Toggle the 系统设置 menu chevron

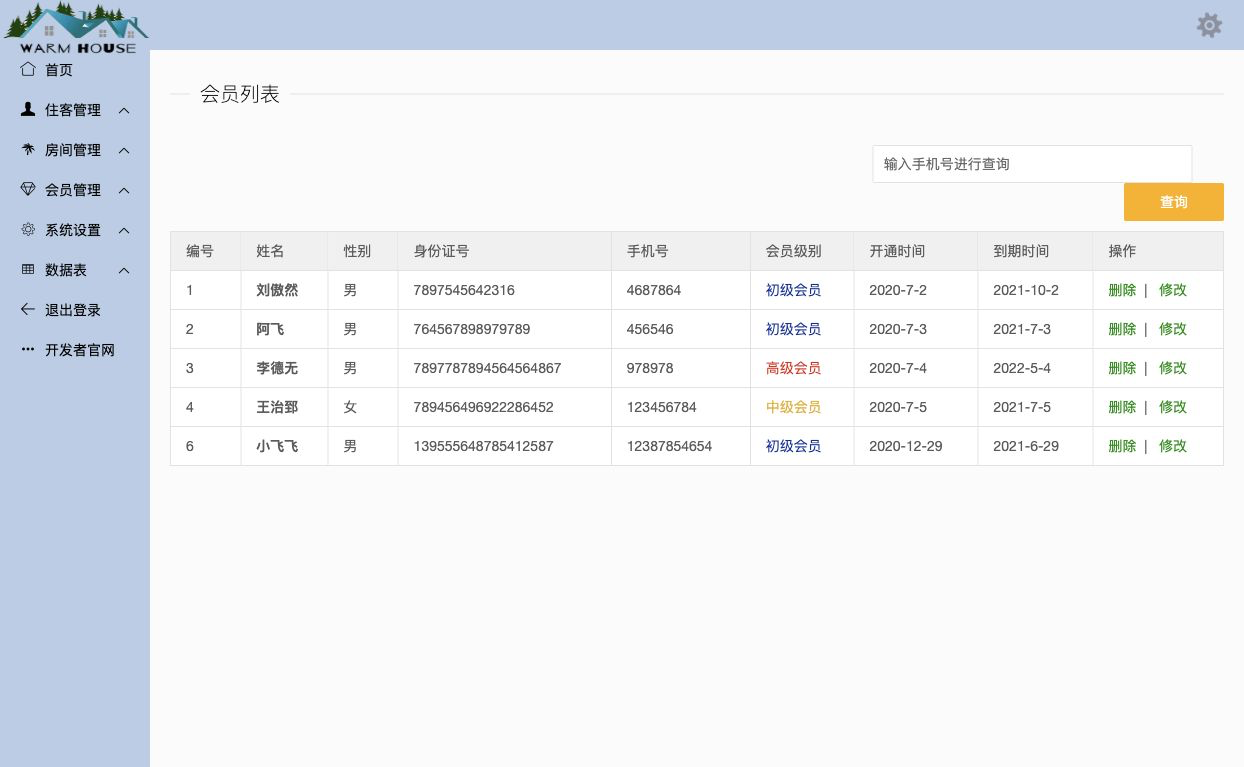tap(124, 230)
